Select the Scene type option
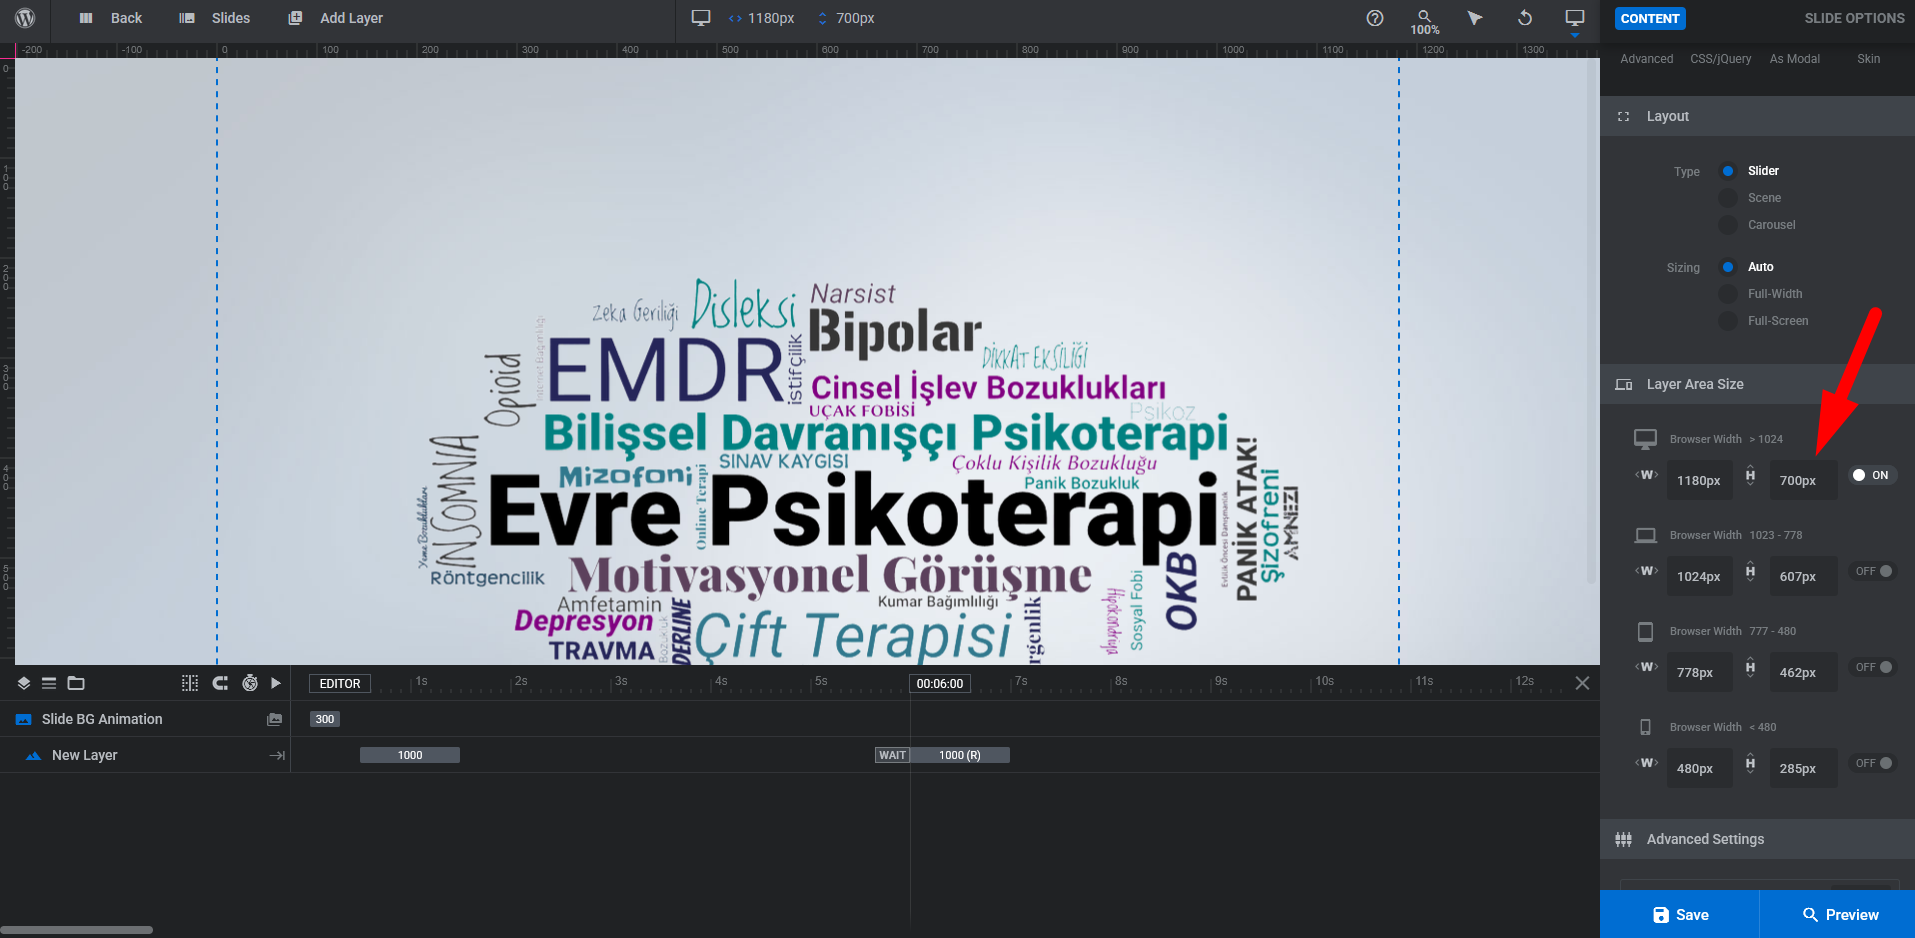Screen dimensions: 1915x938 [1728, 198]
